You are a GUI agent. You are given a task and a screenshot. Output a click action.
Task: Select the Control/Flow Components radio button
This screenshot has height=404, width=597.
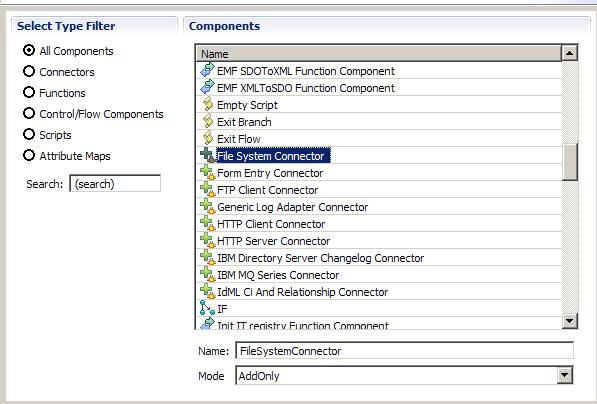(x=29, y=113)
